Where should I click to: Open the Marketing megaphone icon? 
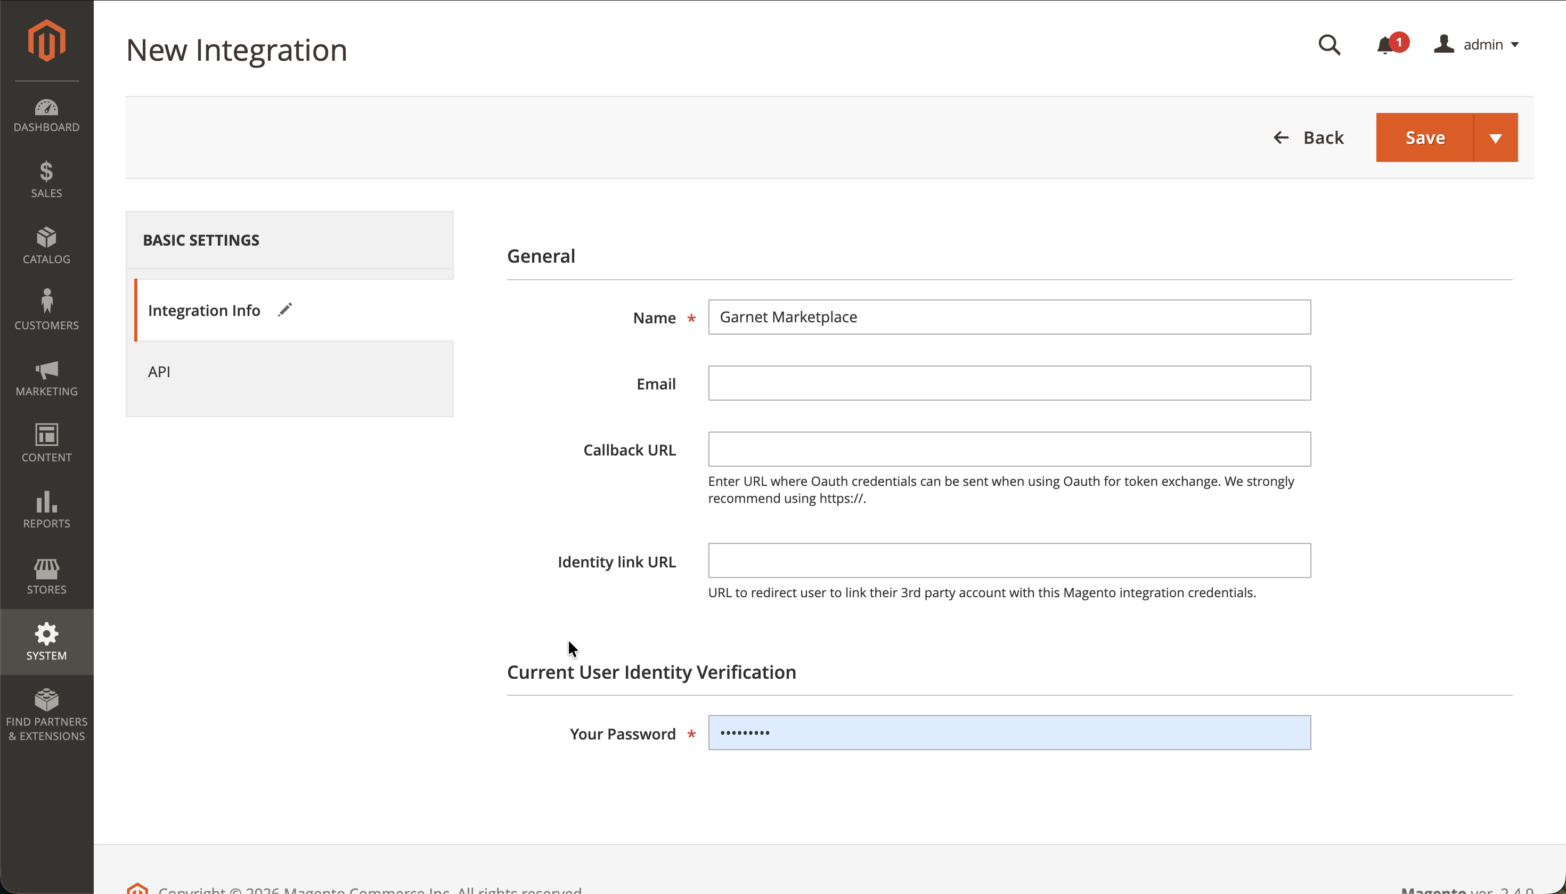[x=46, y=370]
